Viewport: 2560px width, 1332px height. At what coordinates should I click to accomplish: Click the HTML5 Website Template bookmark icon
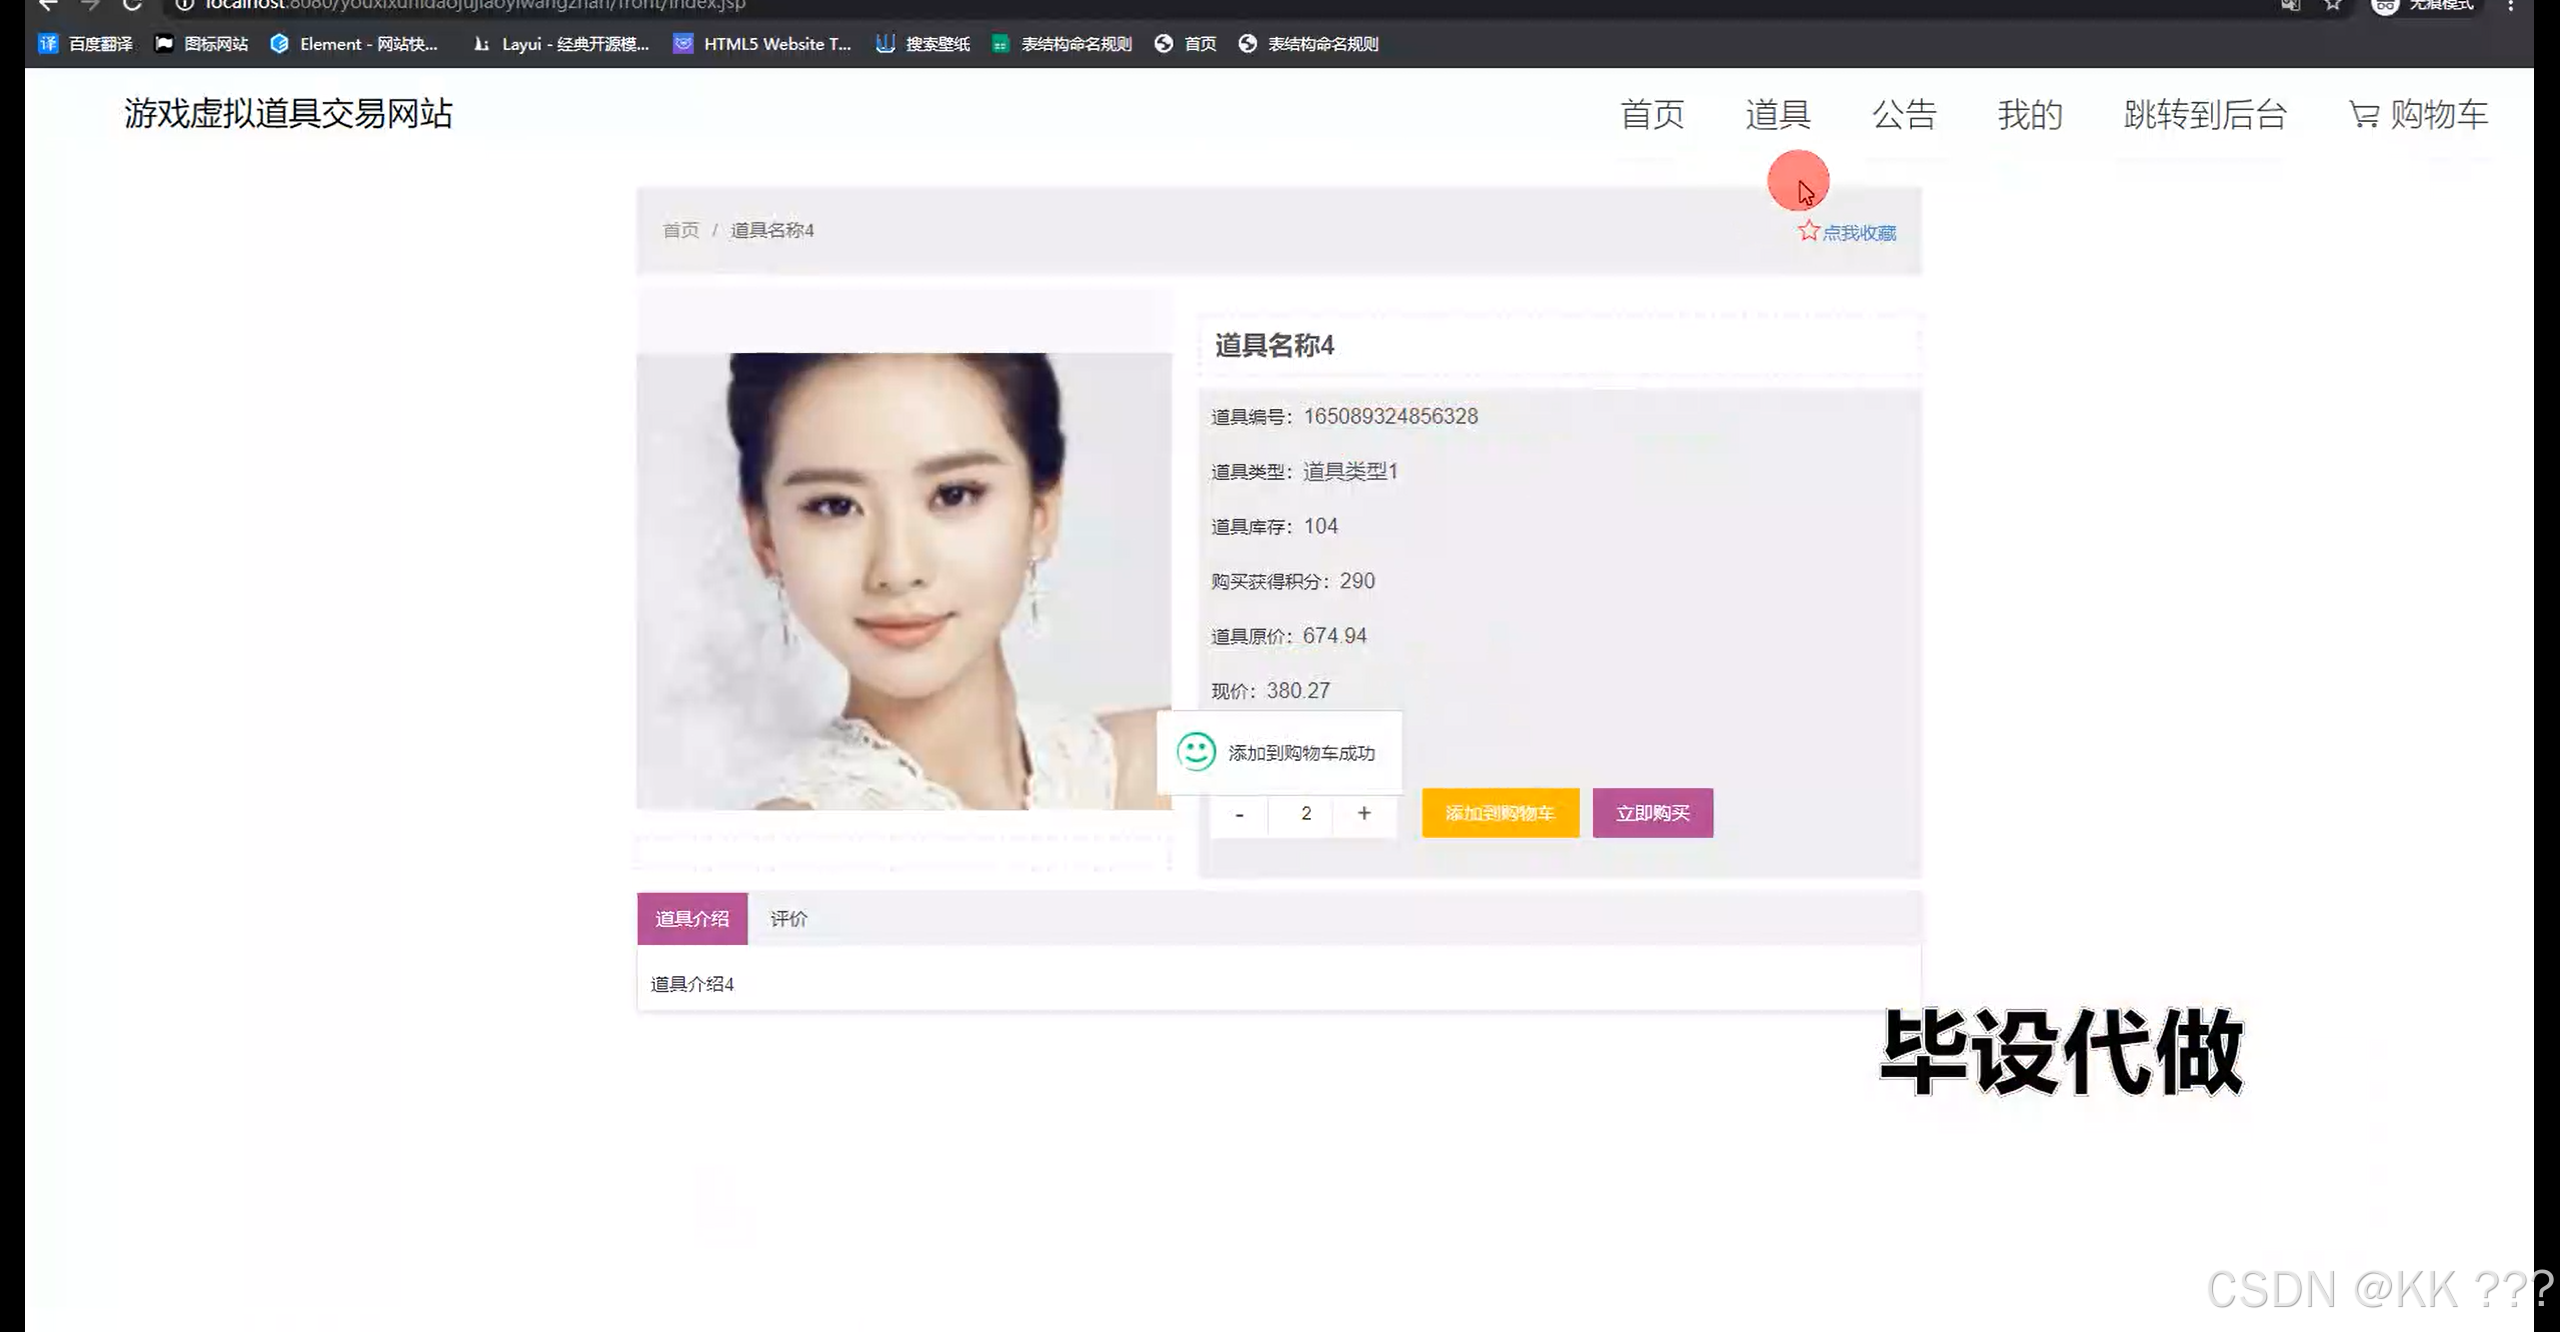click(x=683, y=43)
